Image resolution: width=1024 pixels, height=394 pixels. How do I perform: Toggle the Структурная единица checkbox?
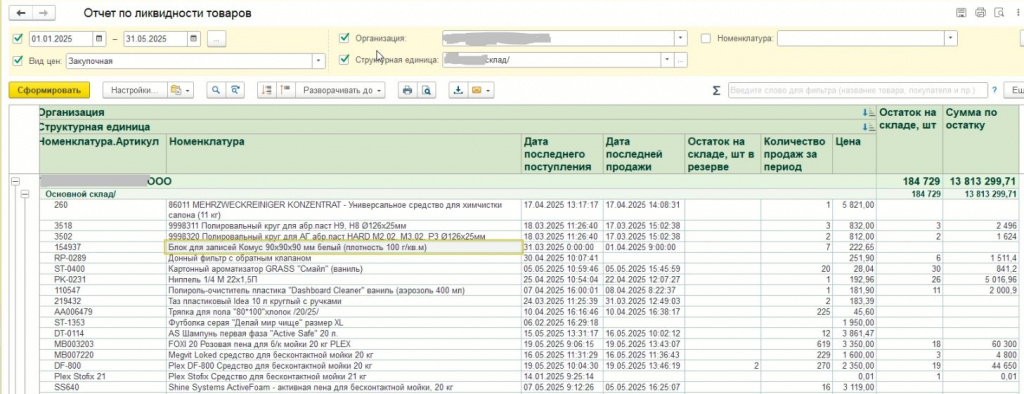tap(344, 59)
